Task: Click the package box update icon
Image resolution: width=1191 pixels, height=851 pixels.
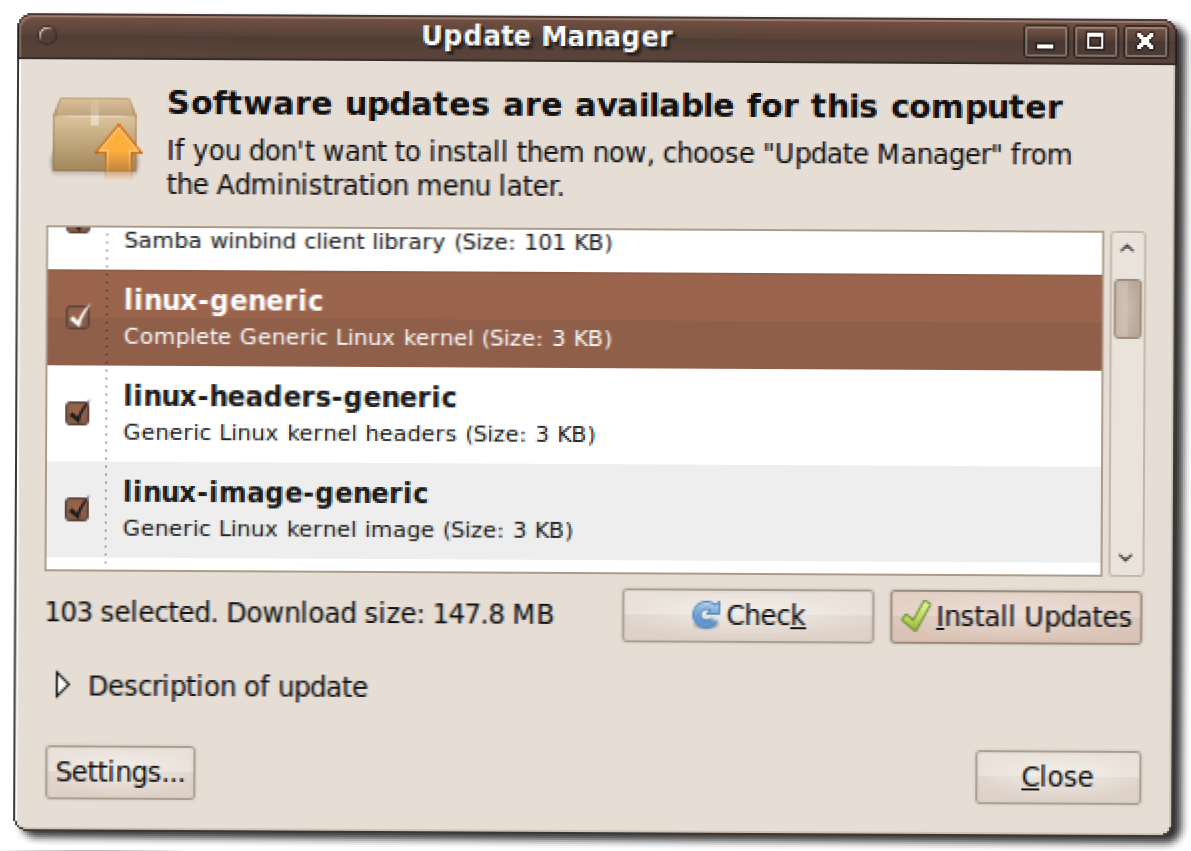Action: pyautogui.click(x=95, y=135)
